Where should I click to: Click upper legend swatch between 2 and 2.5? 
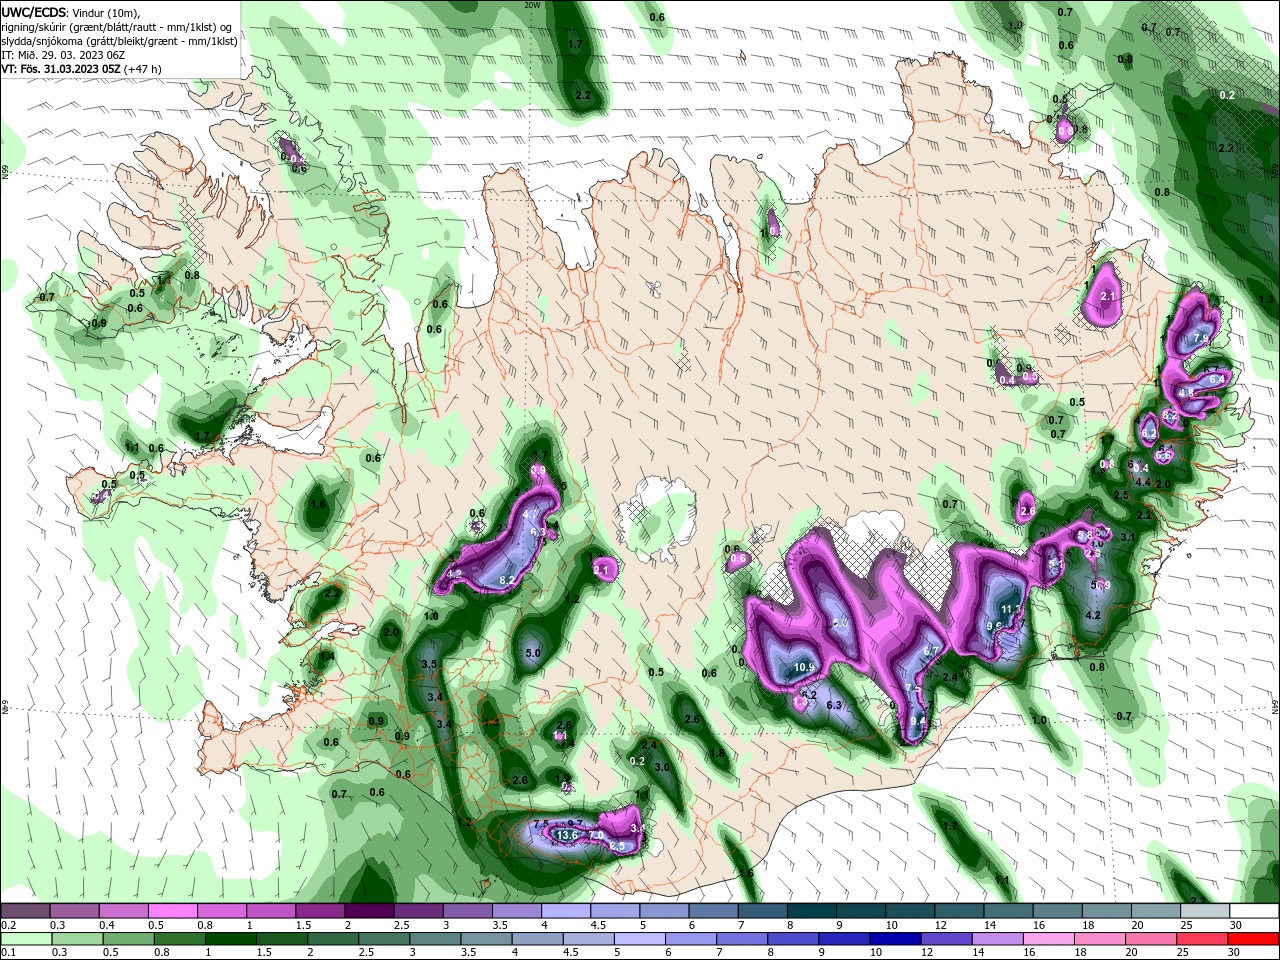[368, 911]
